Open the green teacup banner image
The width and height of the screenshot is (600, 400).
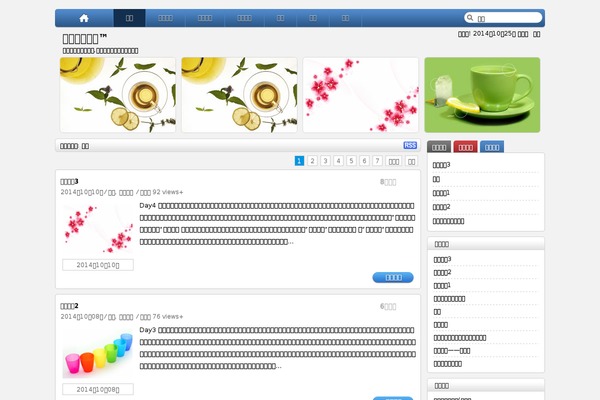point(482,95)
